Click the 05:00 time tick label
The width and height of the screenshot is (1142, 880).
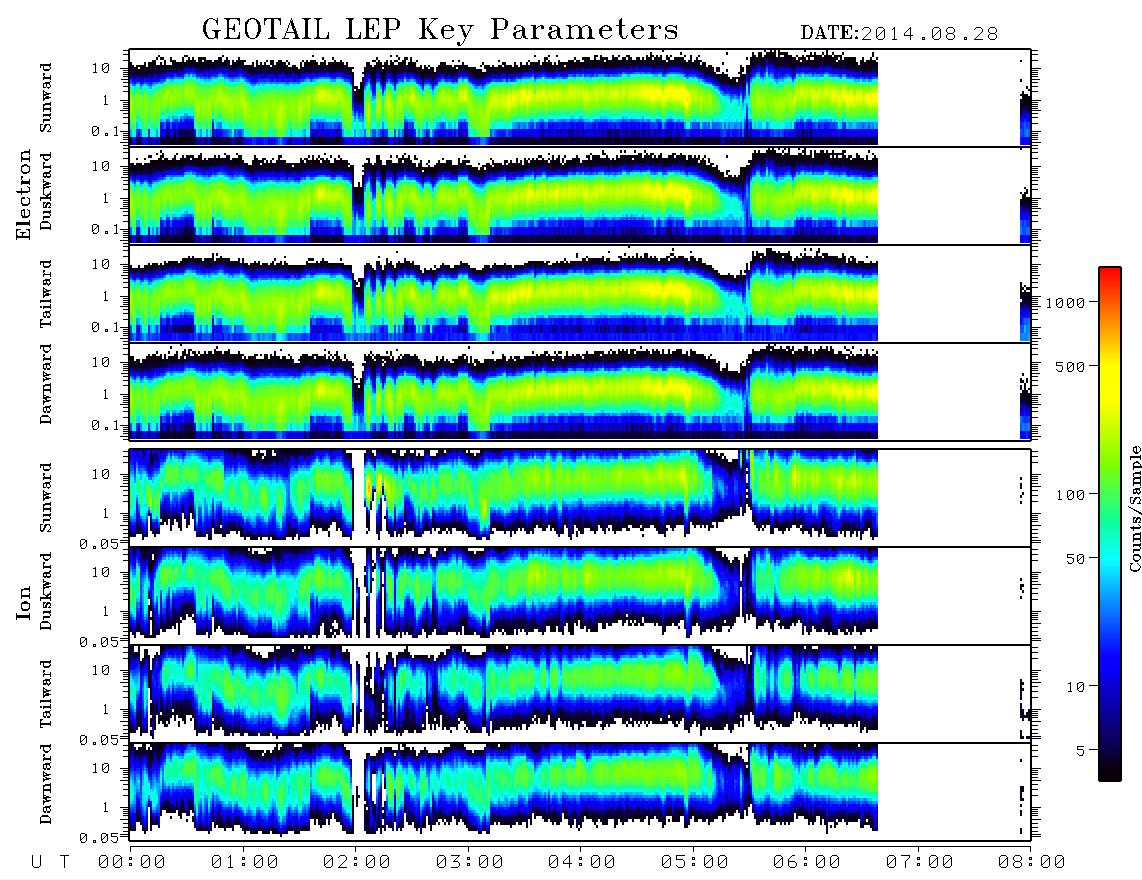695,863
